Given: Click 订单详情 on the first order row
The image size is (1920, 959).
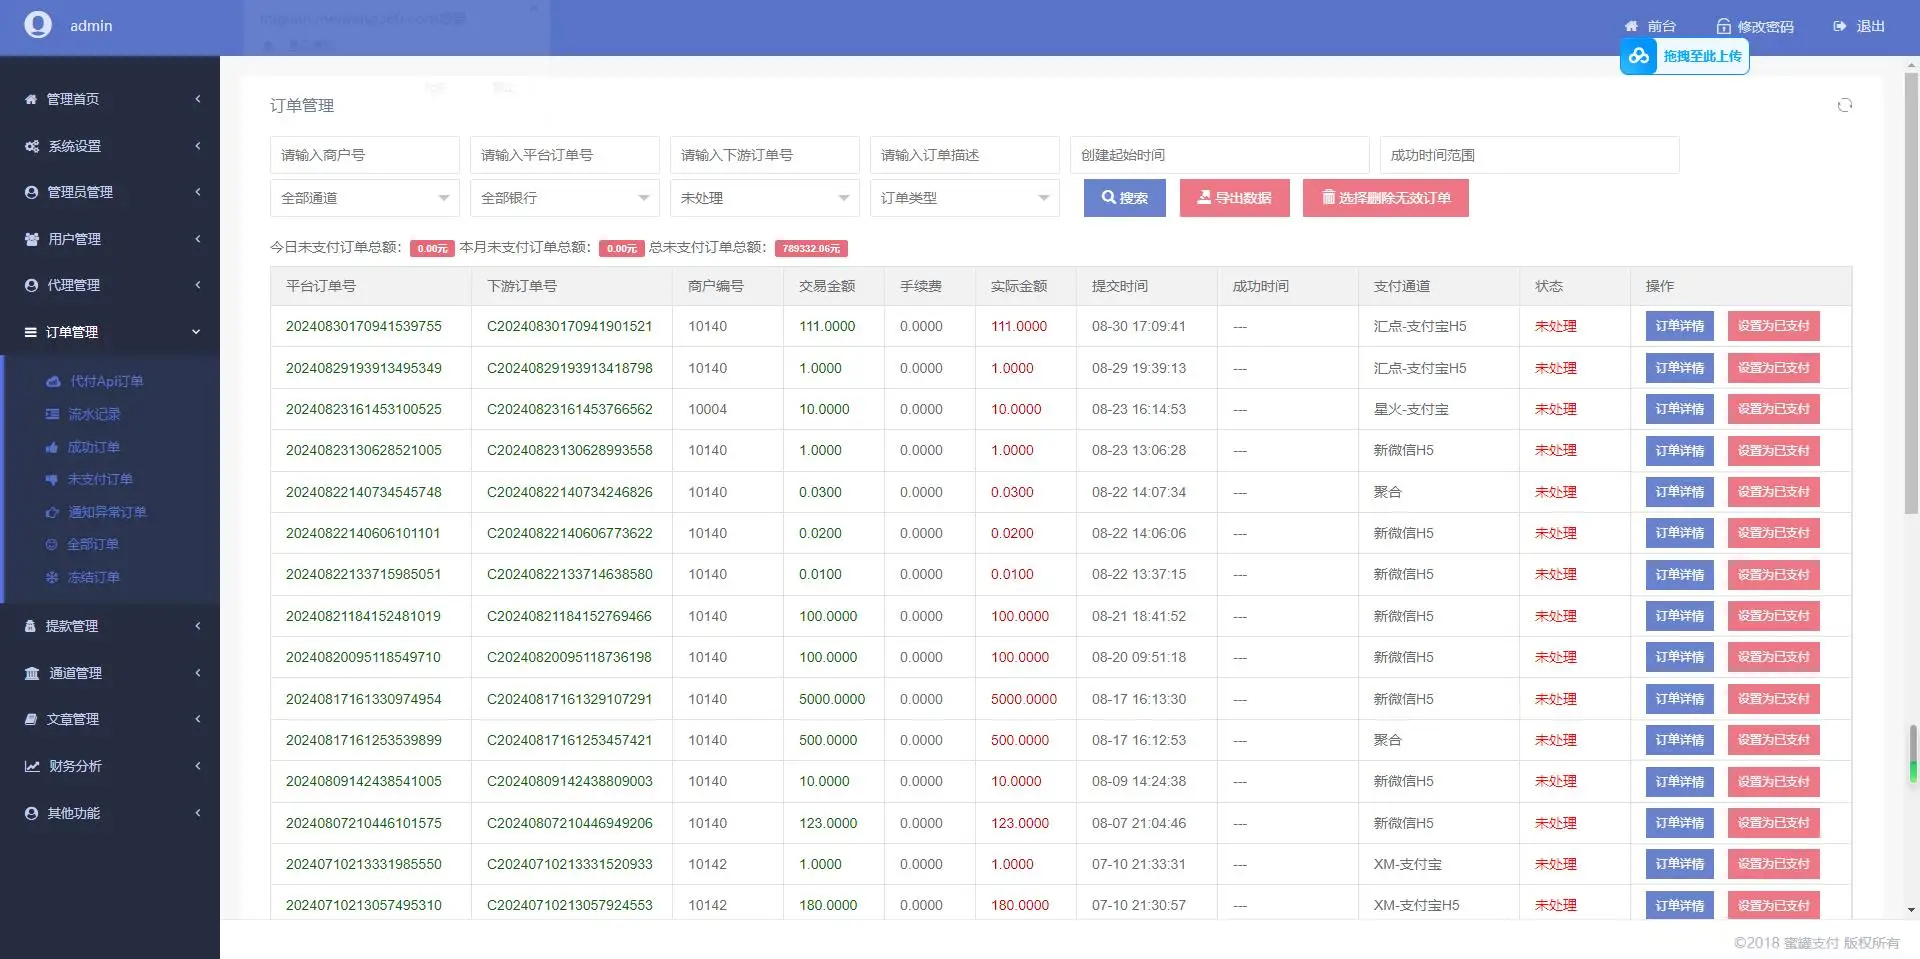Looking at the screenshot, I should 1678,325.
